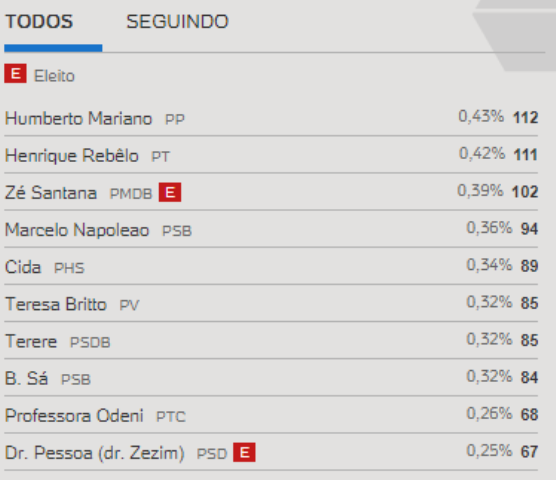Select candidate Marcelo Napoleao

[271, 230]
